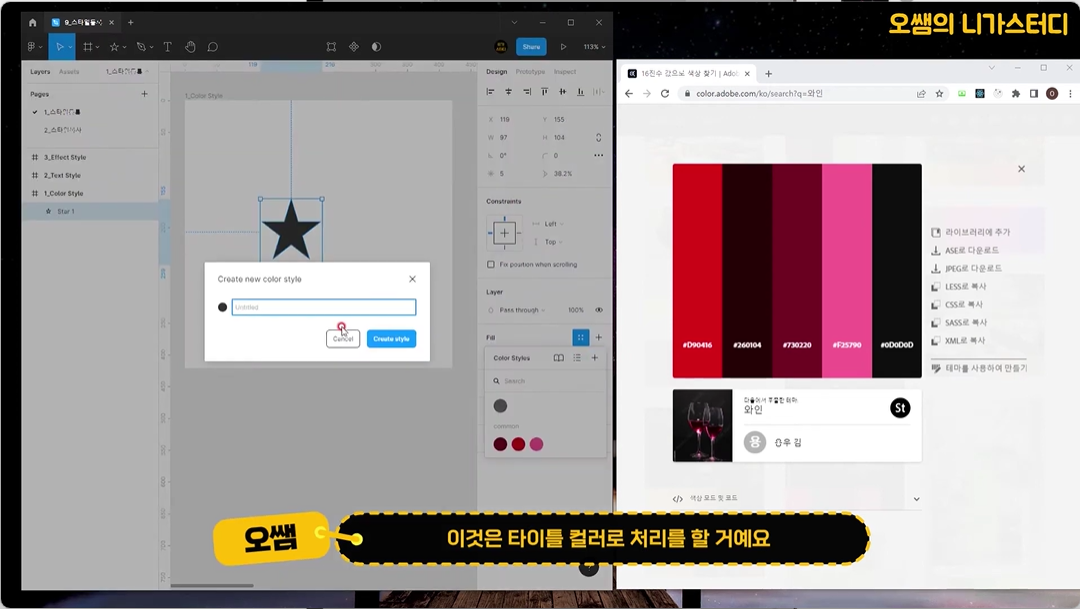
Task: Switch to the Design tab
Action: coord(497,72)
